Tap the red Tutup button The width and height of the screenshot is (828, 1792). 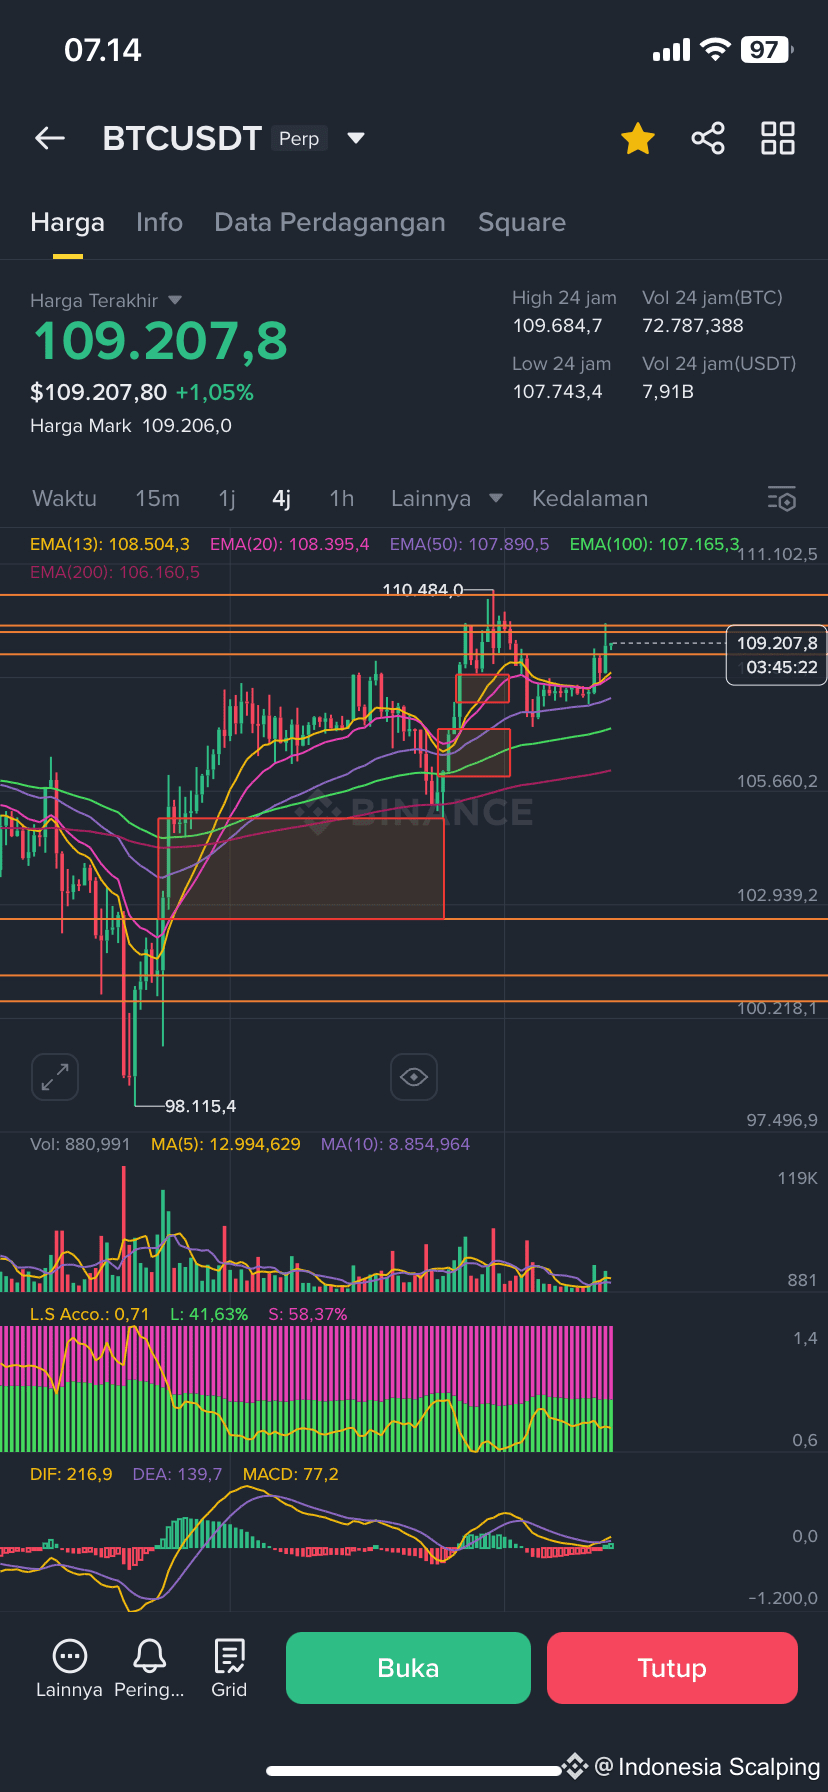click(672, 1668)
